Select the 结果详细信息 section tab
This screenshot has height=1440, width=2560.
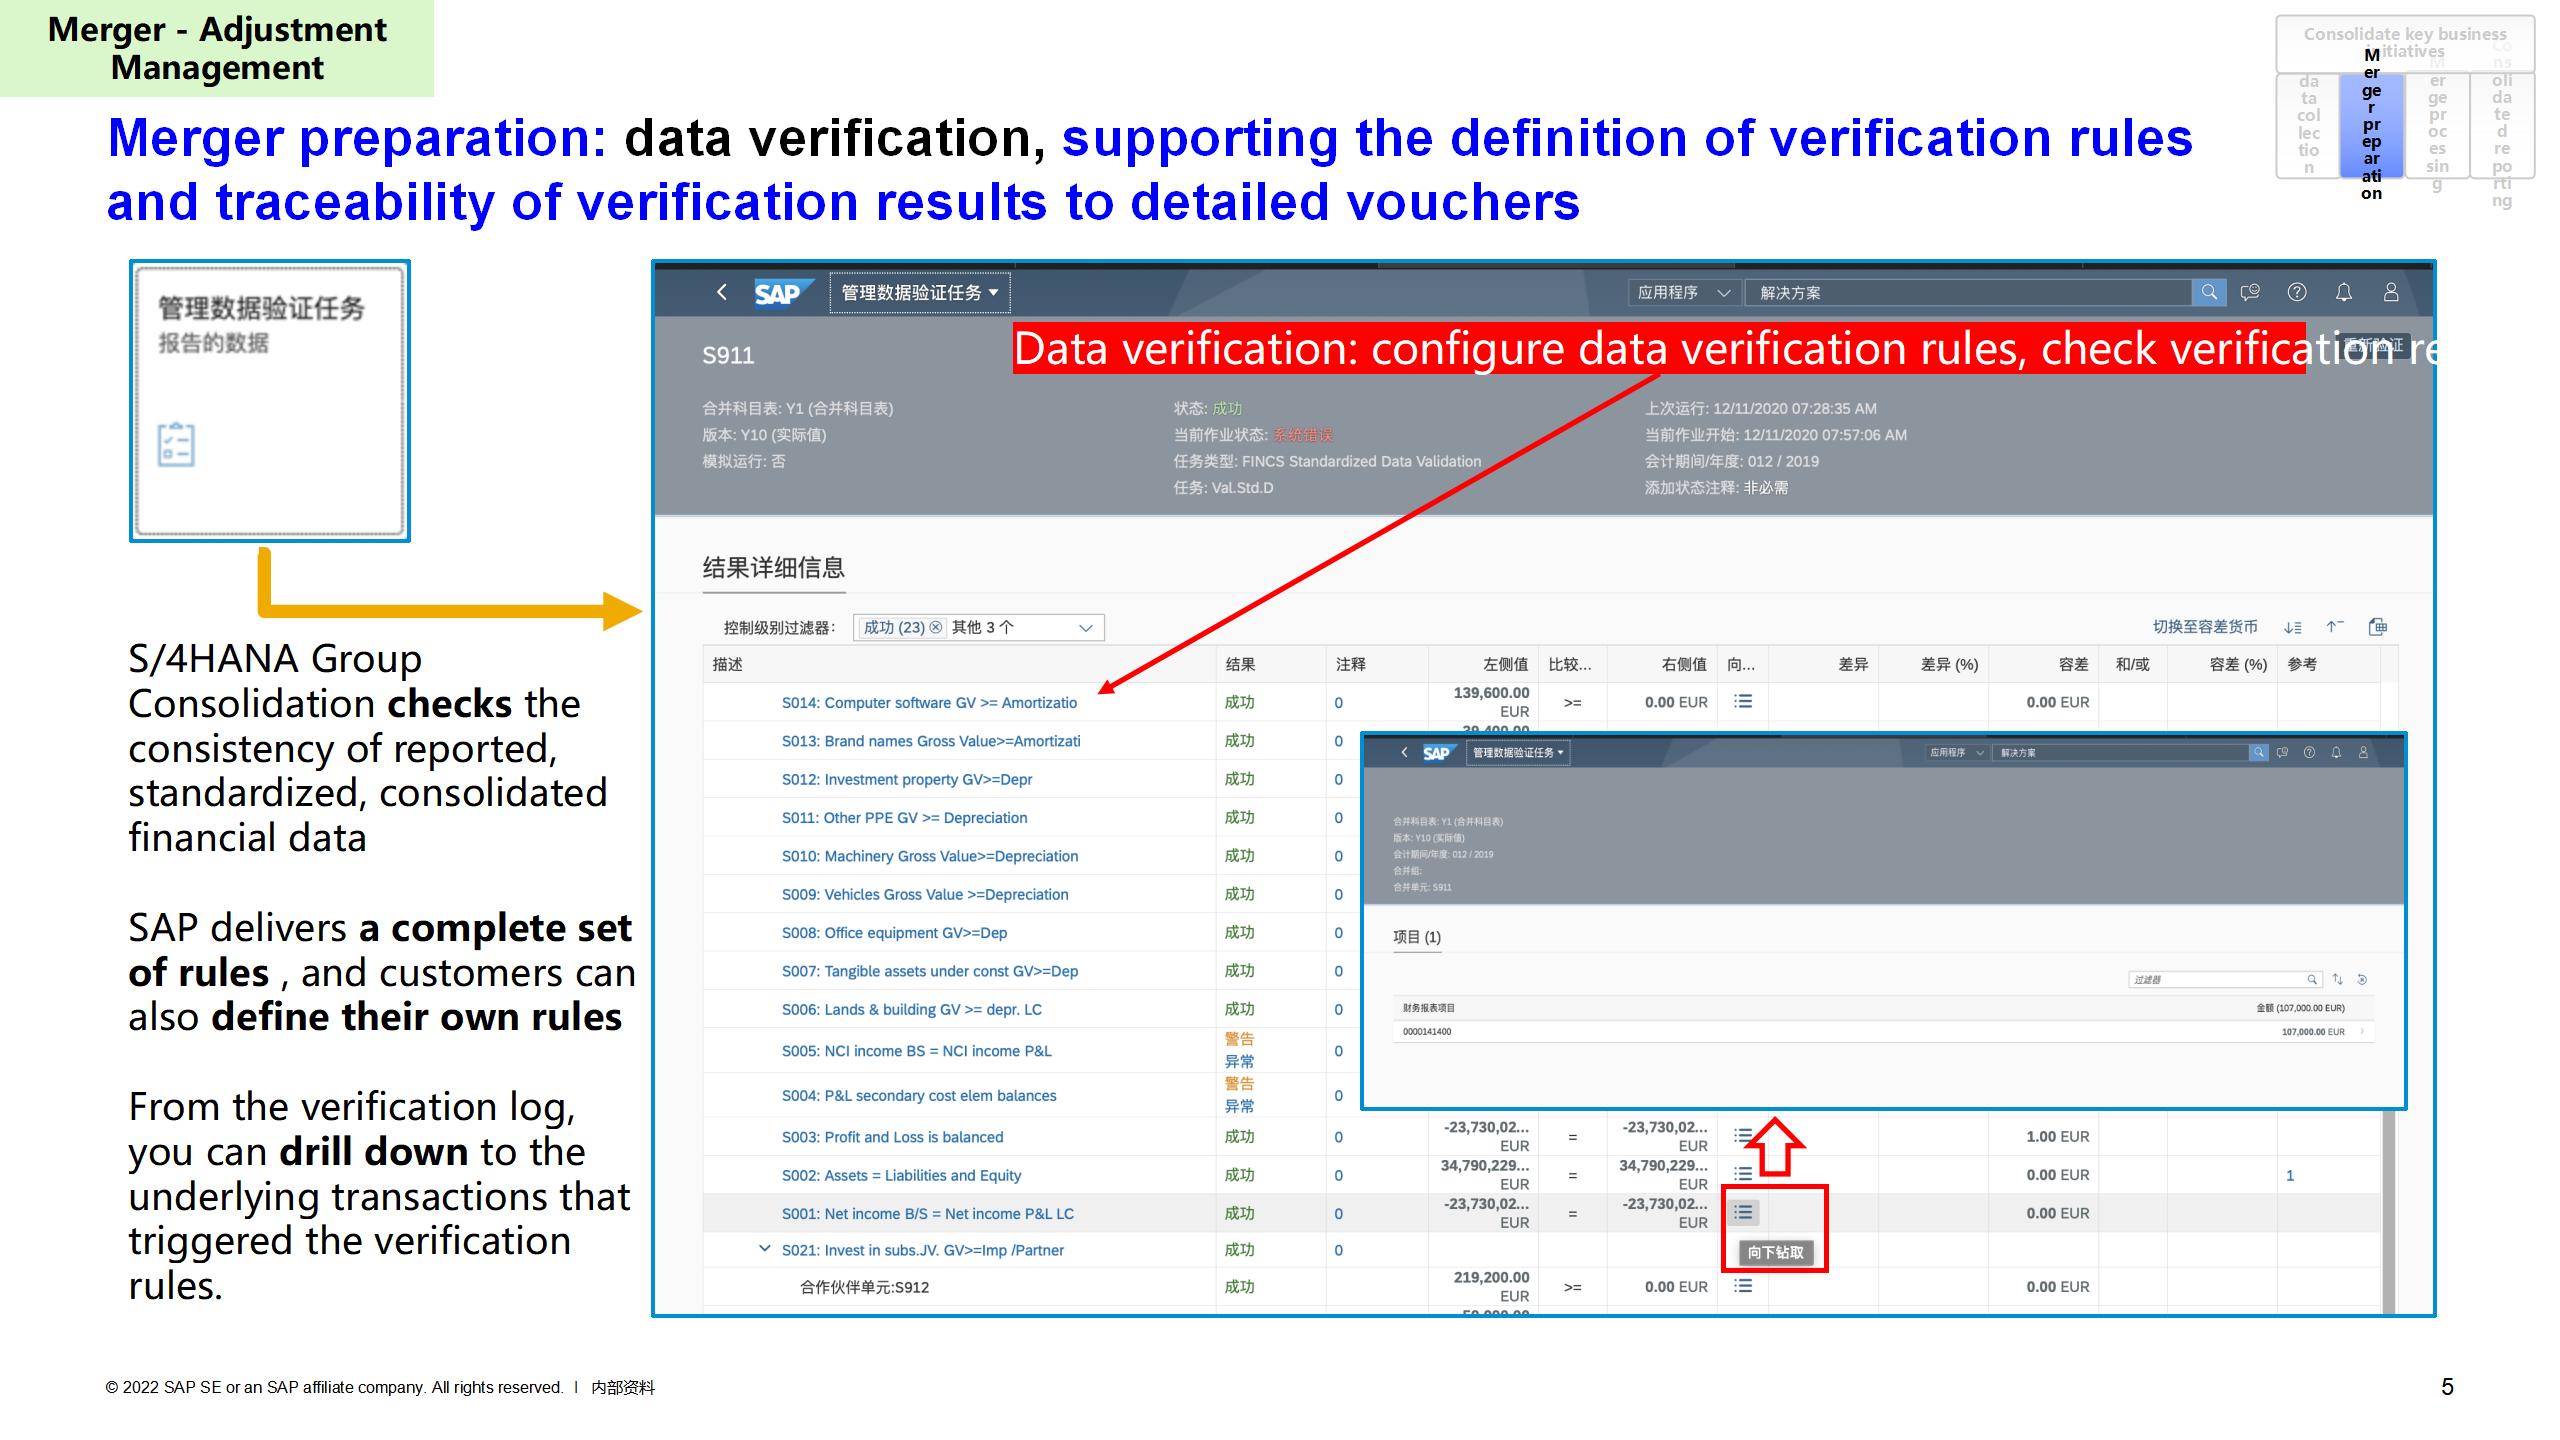[x=773, y=568]
